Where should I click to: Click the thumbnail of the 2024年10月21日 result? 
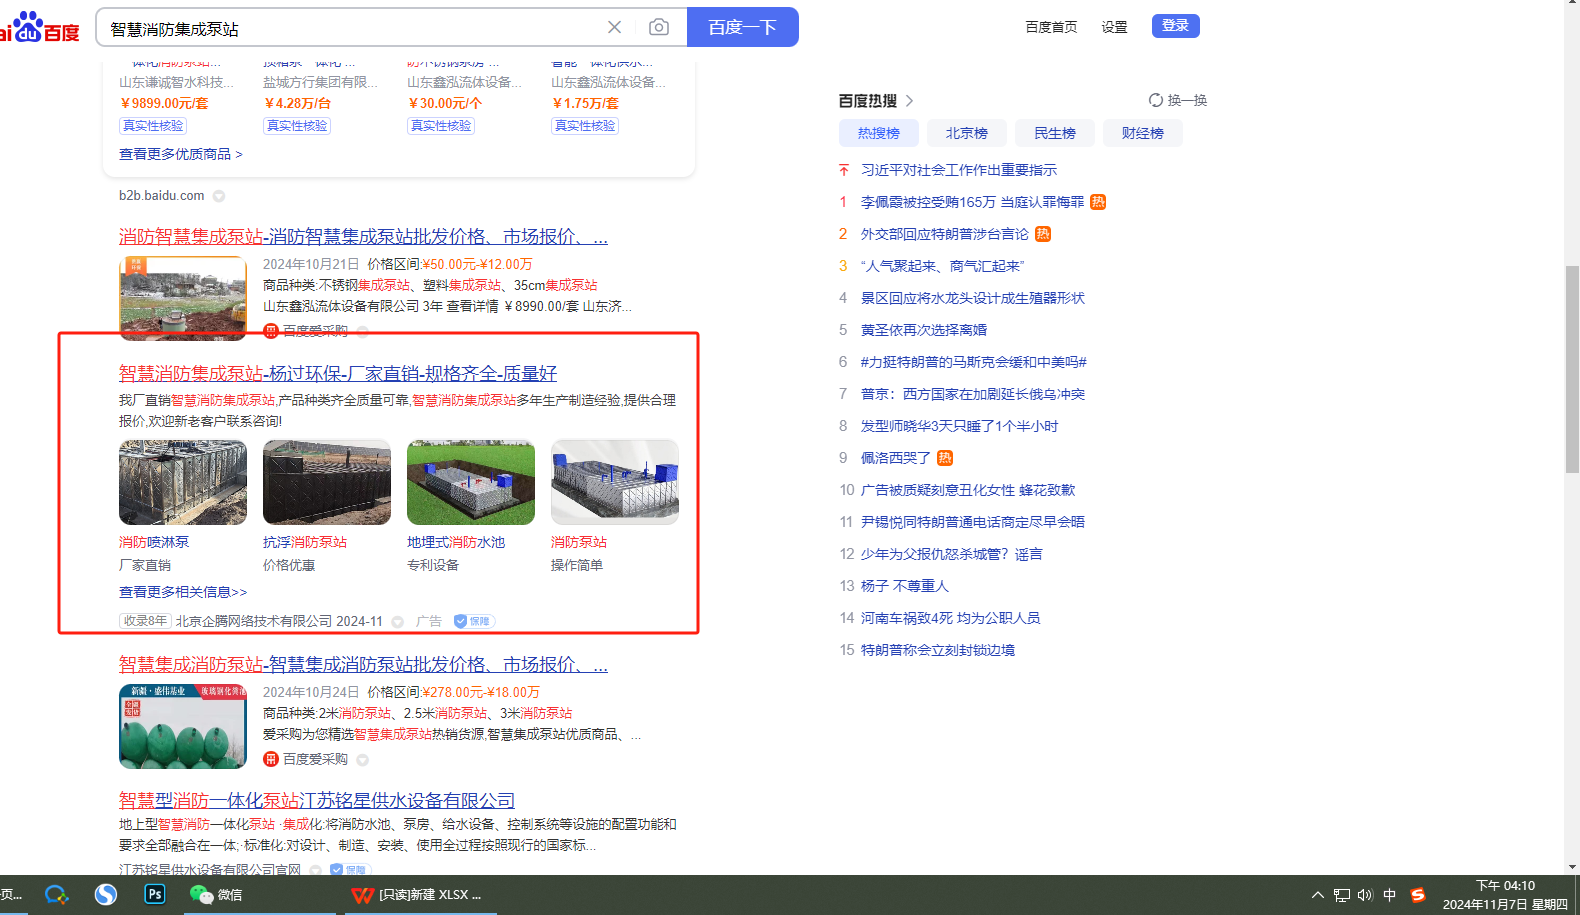pyautogui.click(x=183, y=298)
